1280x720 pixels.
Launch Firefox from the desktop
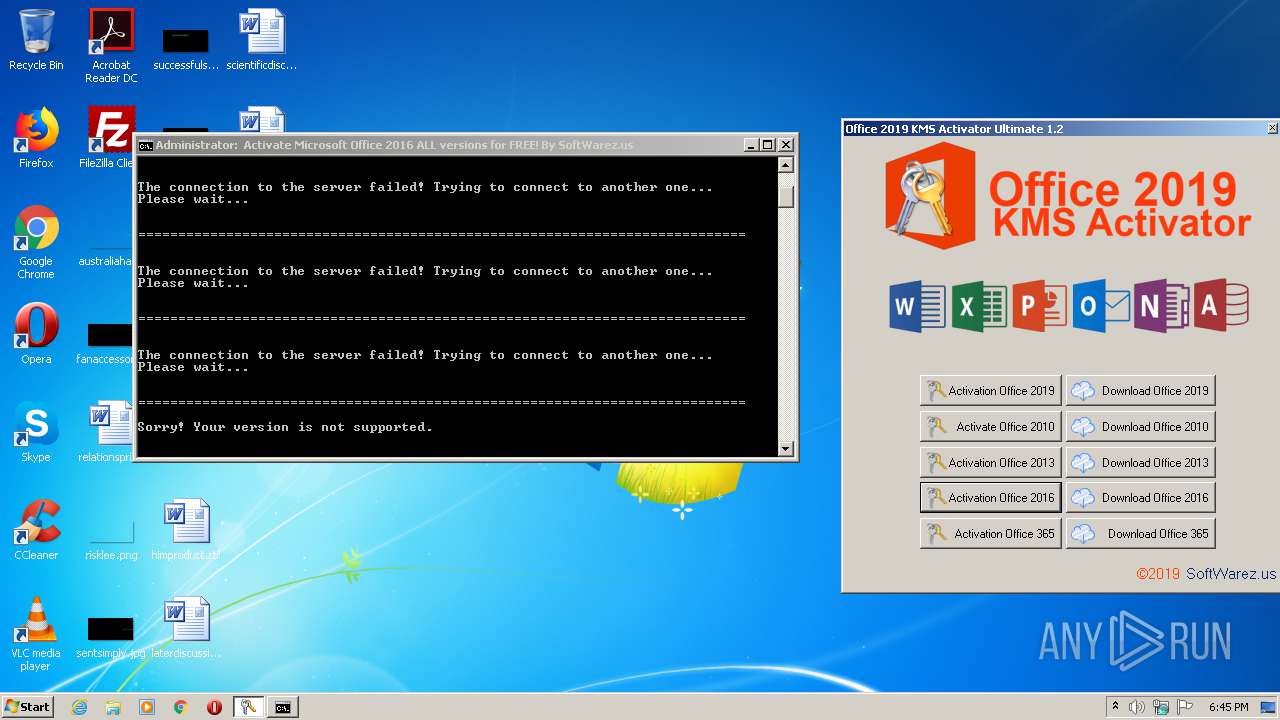(36, 138)
